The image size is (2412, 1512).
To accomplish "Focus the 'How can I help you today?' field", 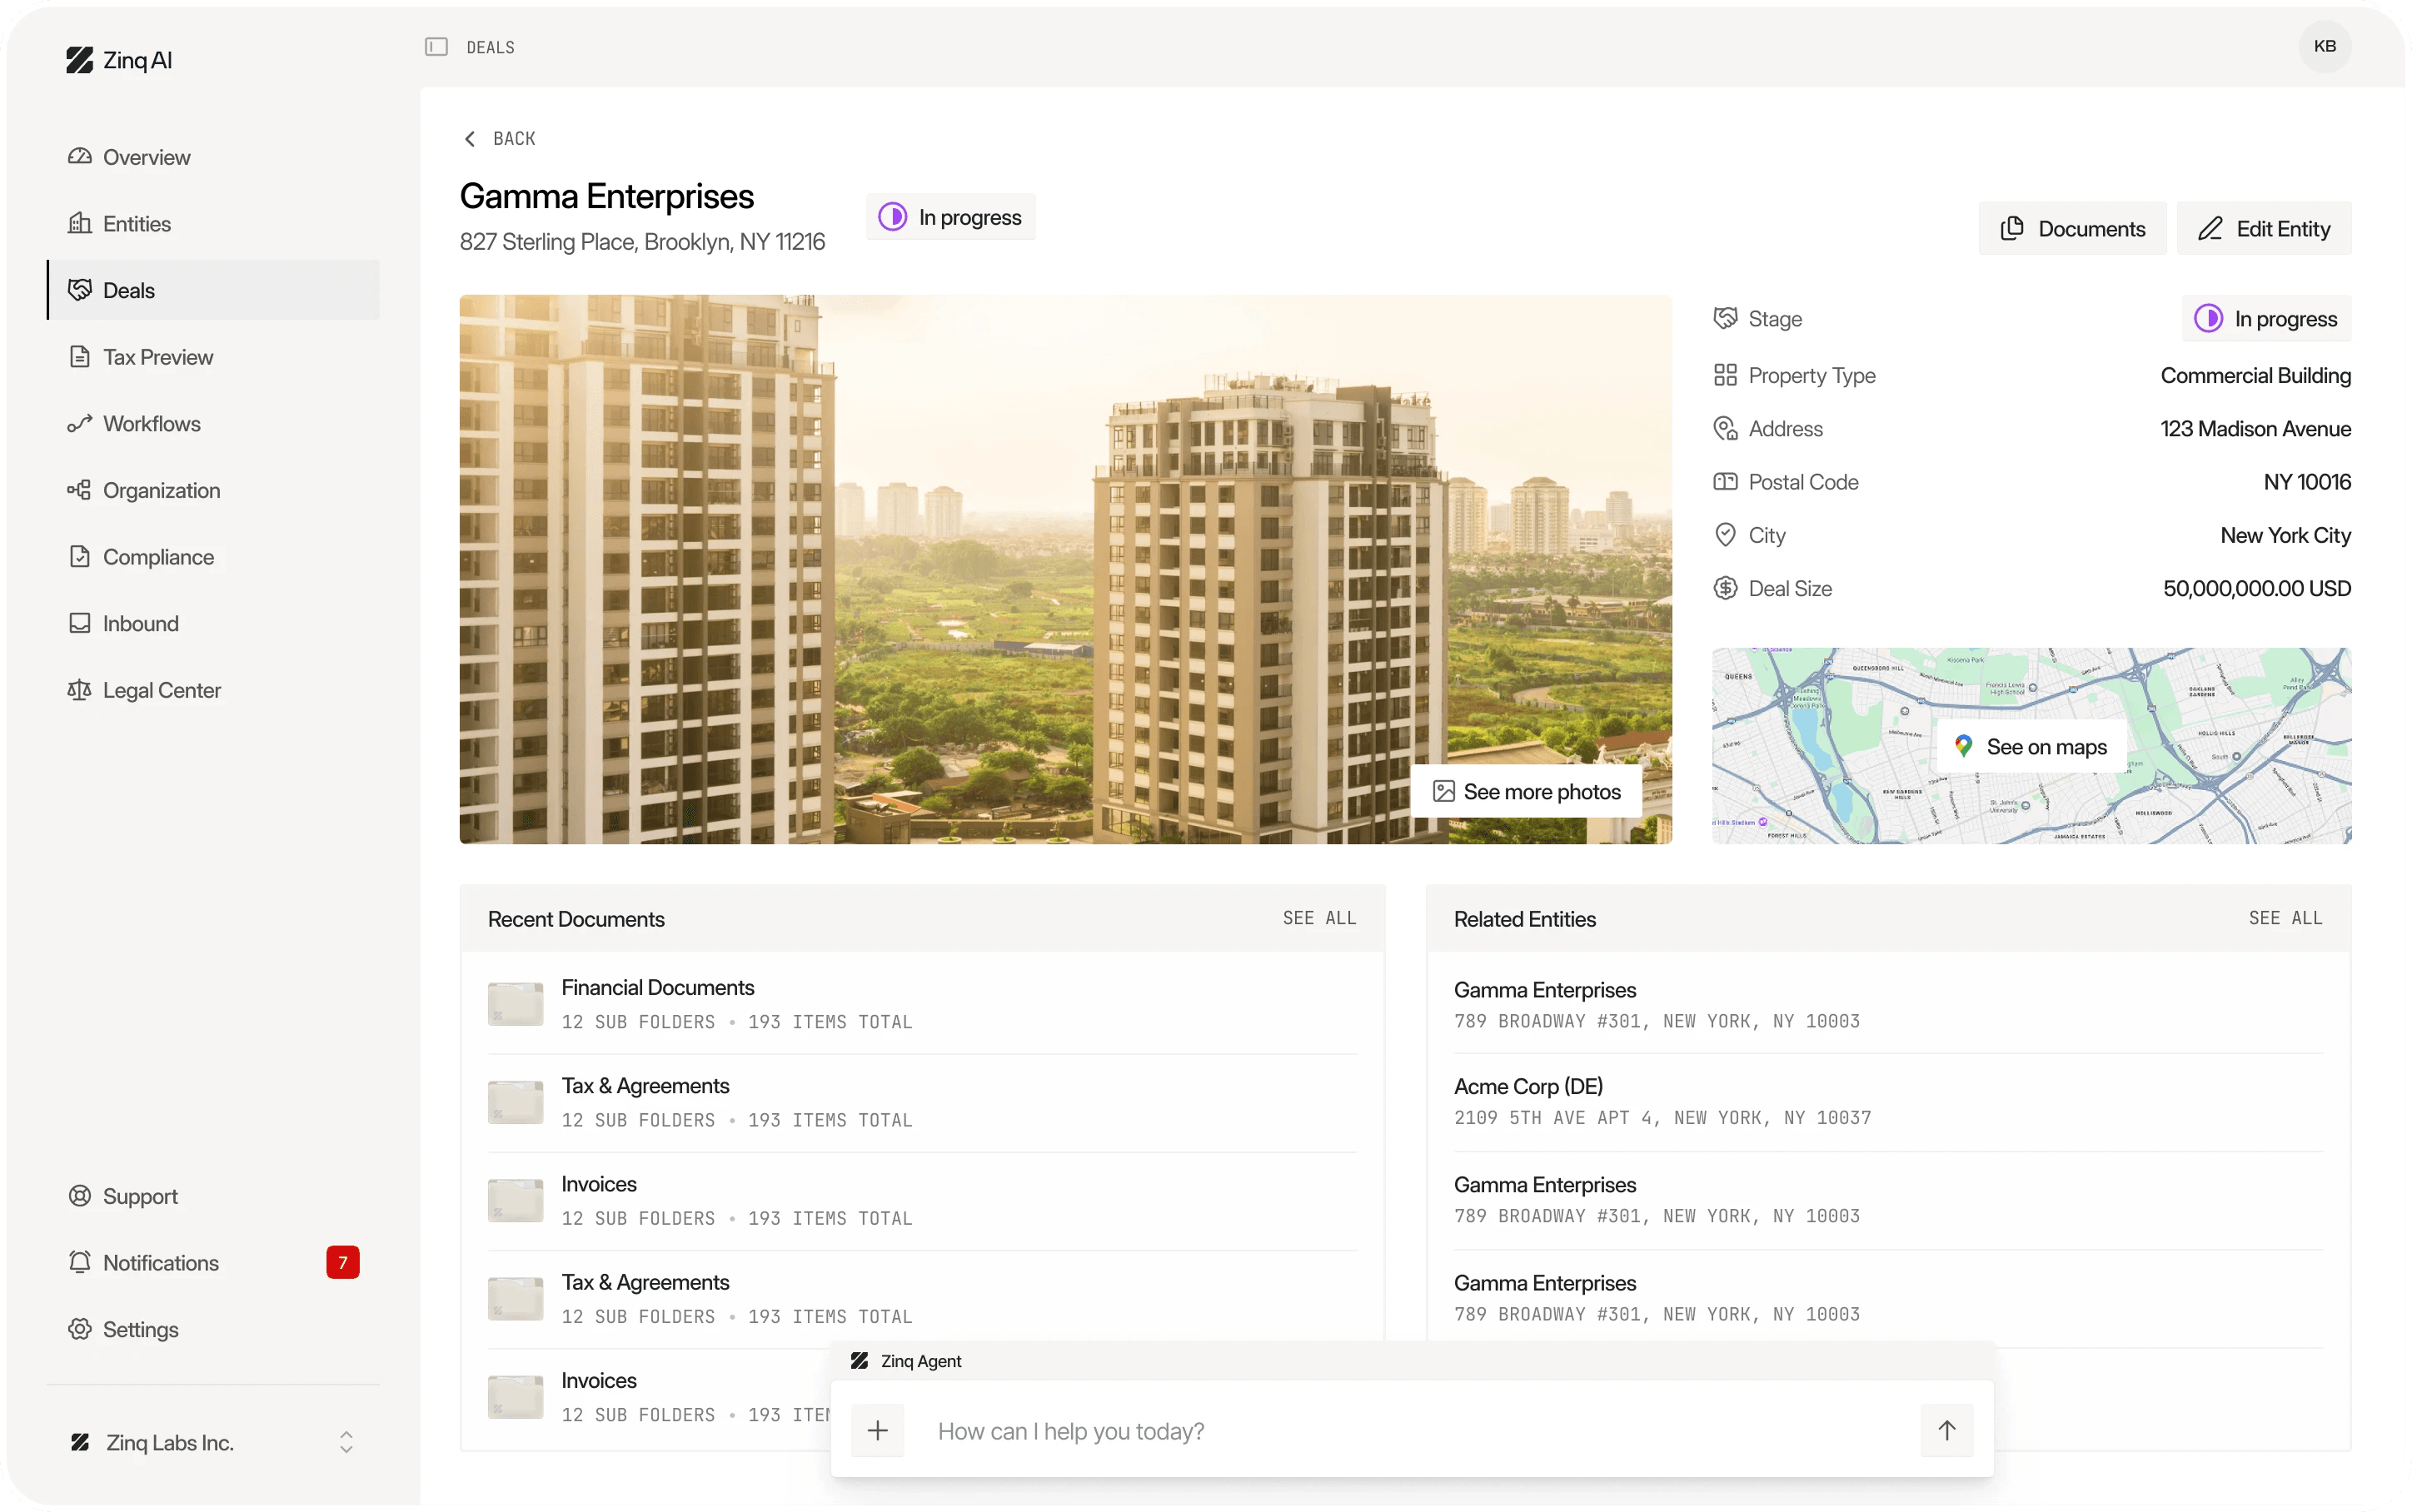I will [1412, 1430].
